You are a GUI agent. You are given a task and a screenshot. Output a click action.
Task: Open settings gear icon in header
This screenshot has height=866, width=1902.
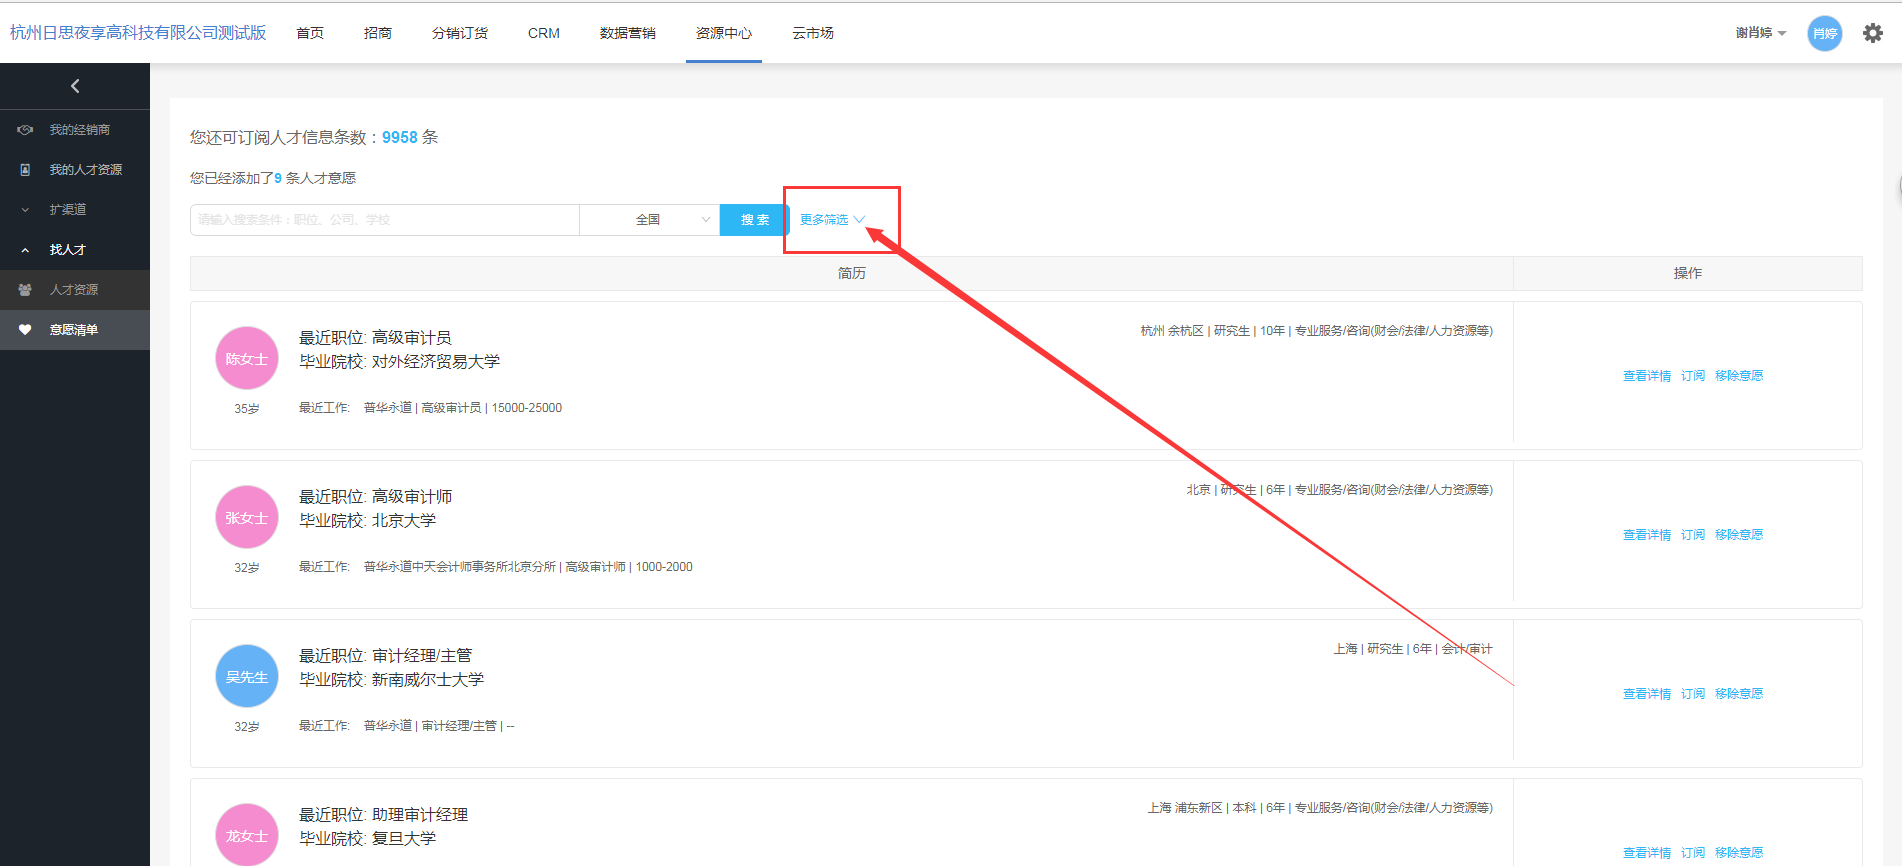click(1872, 33)
